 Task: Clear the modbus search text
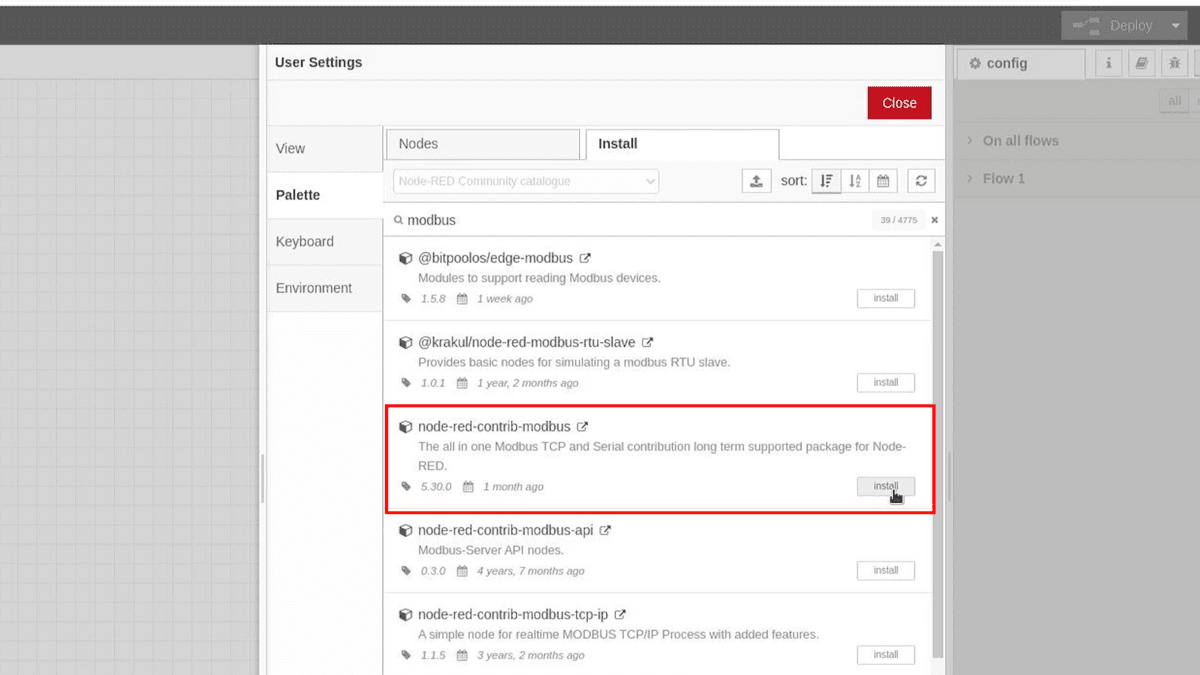point(935,220)
